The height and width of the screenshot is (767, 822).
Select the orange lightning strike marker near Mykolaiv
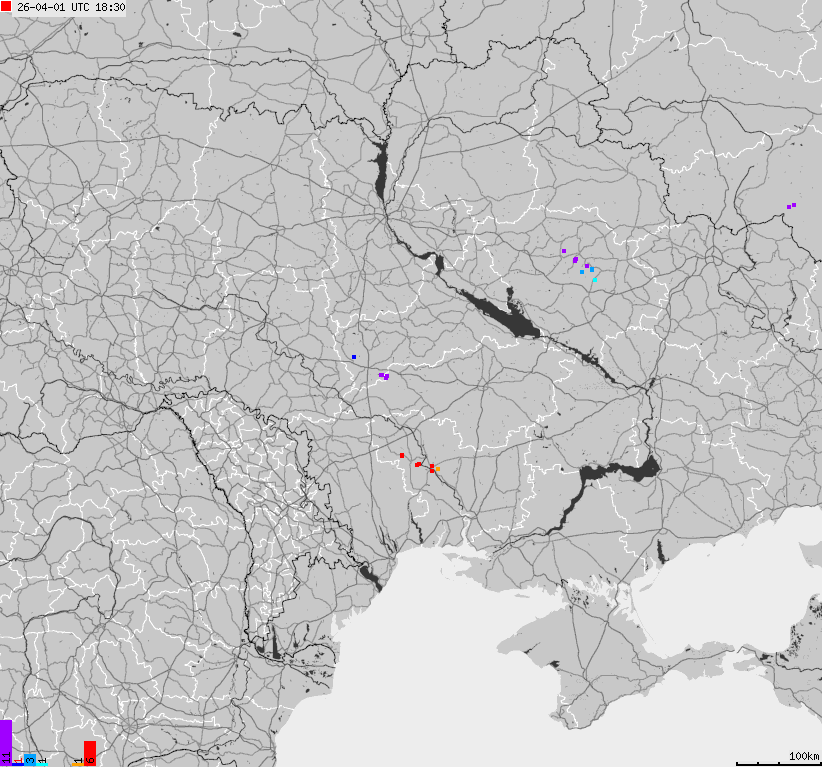[437, 469]
